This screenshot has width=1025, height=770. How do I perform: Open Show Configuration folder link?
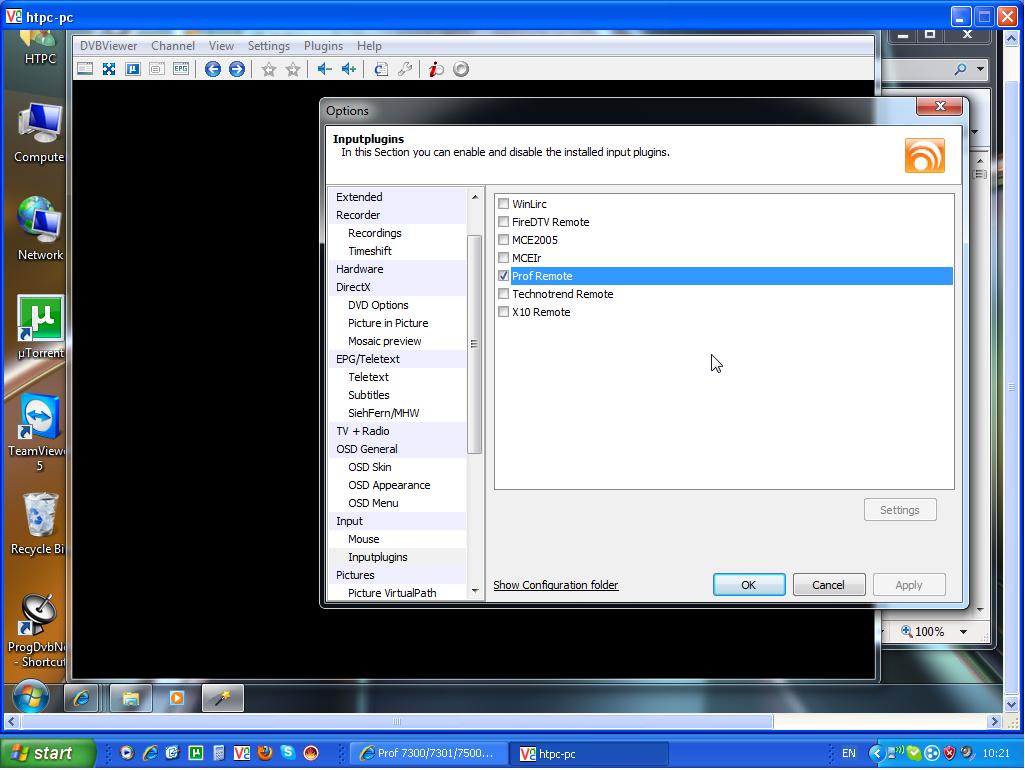pyautogui.click(x=556, y=585)
